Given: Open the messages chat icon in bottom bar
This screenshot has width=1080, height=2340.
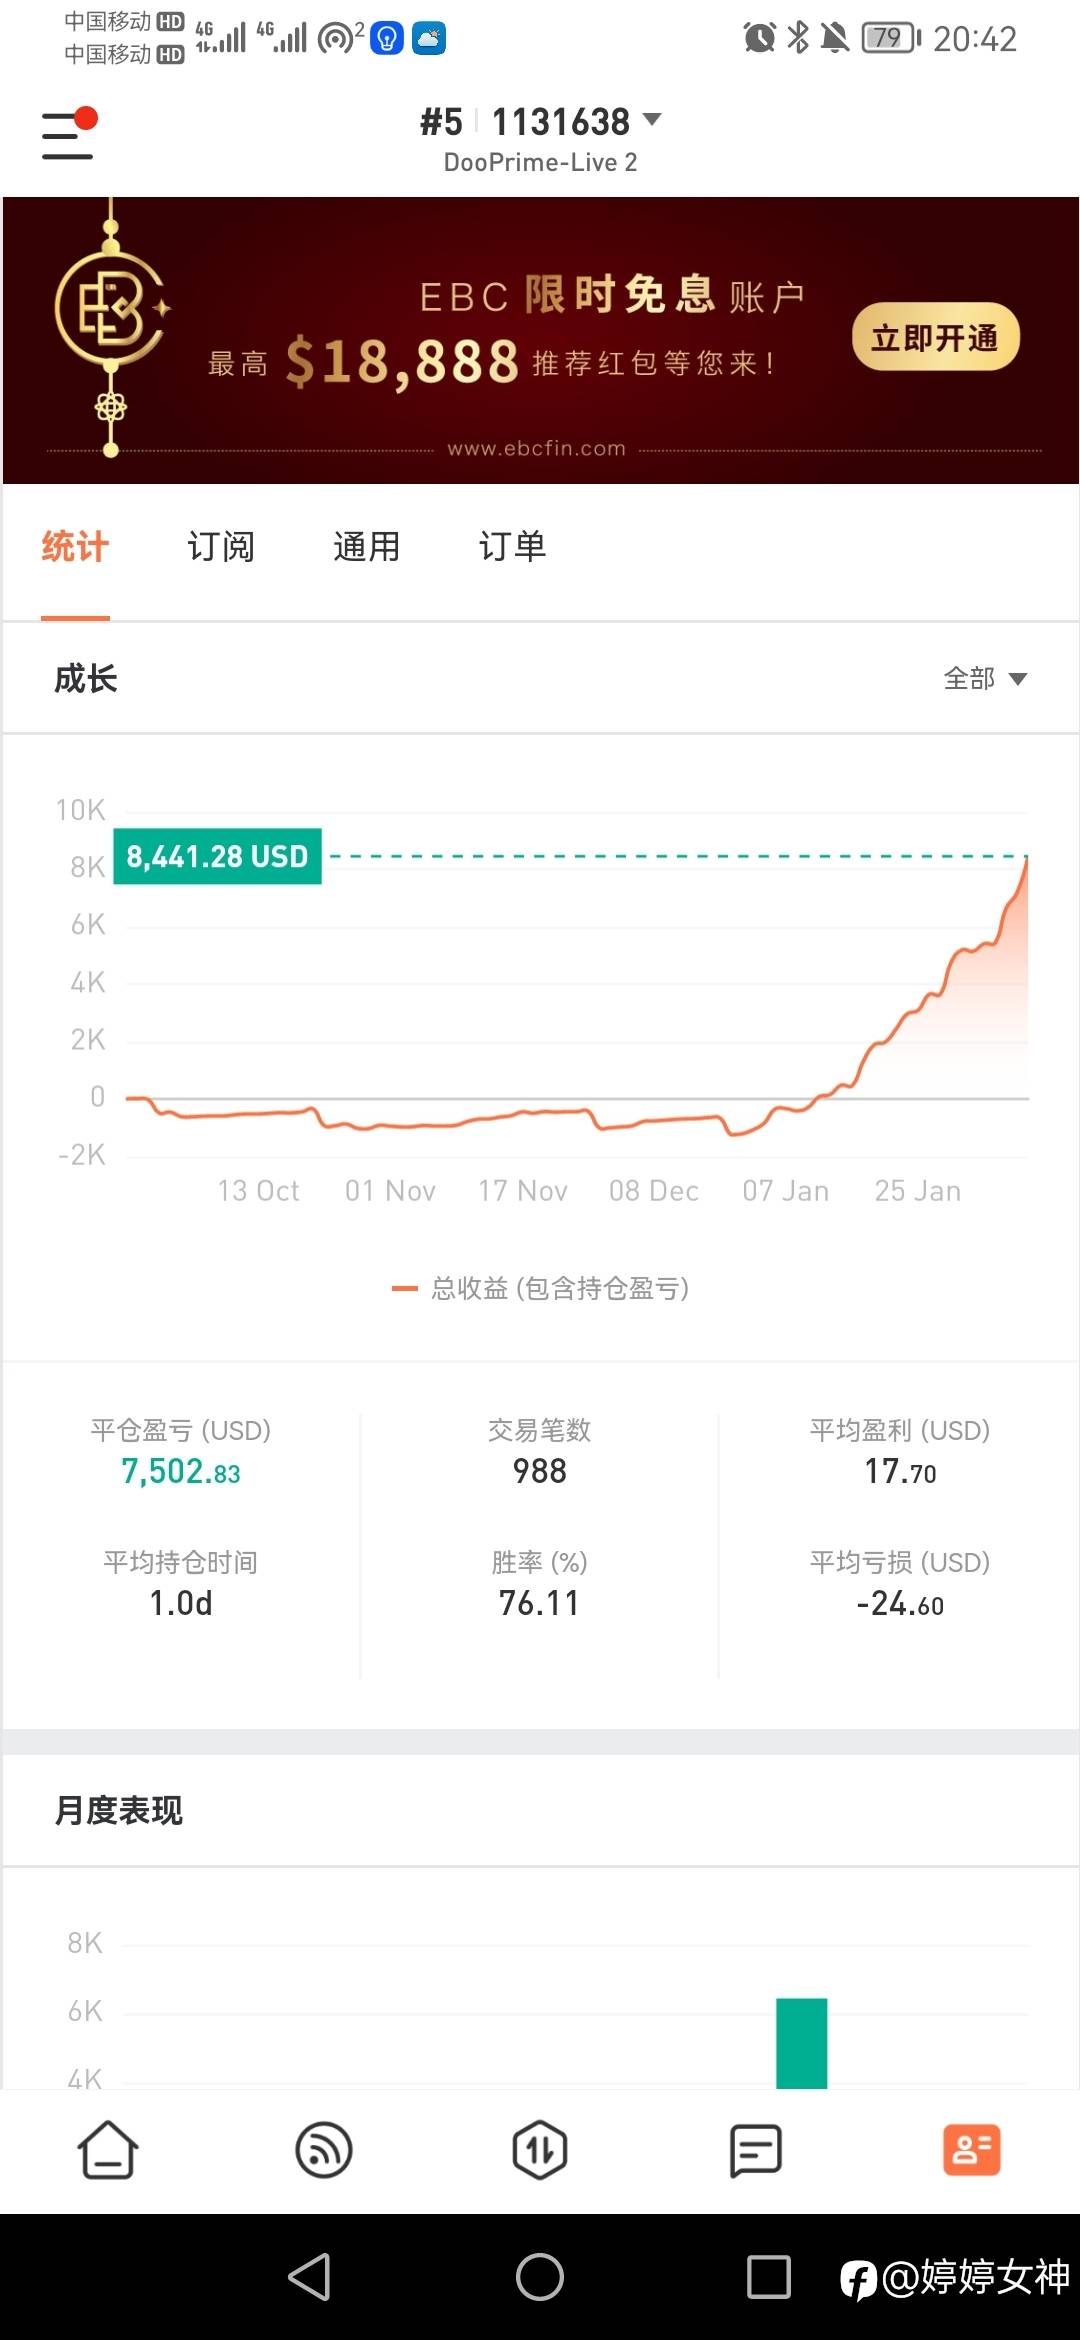Looking at the screenshot, I should point(756,2150).
